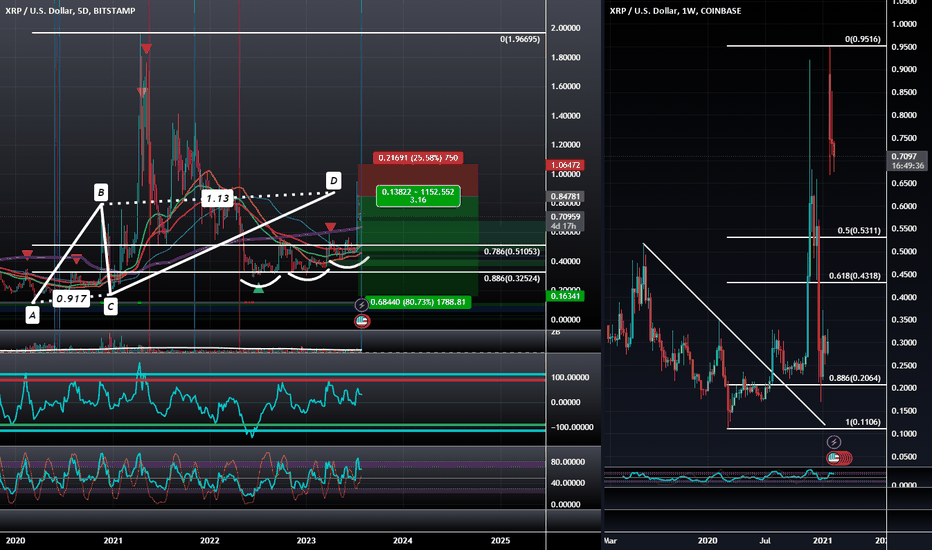Click the grey 0.84781 price tag
Viewport: 932px width, 550px height.
click(x=565, y=196)
